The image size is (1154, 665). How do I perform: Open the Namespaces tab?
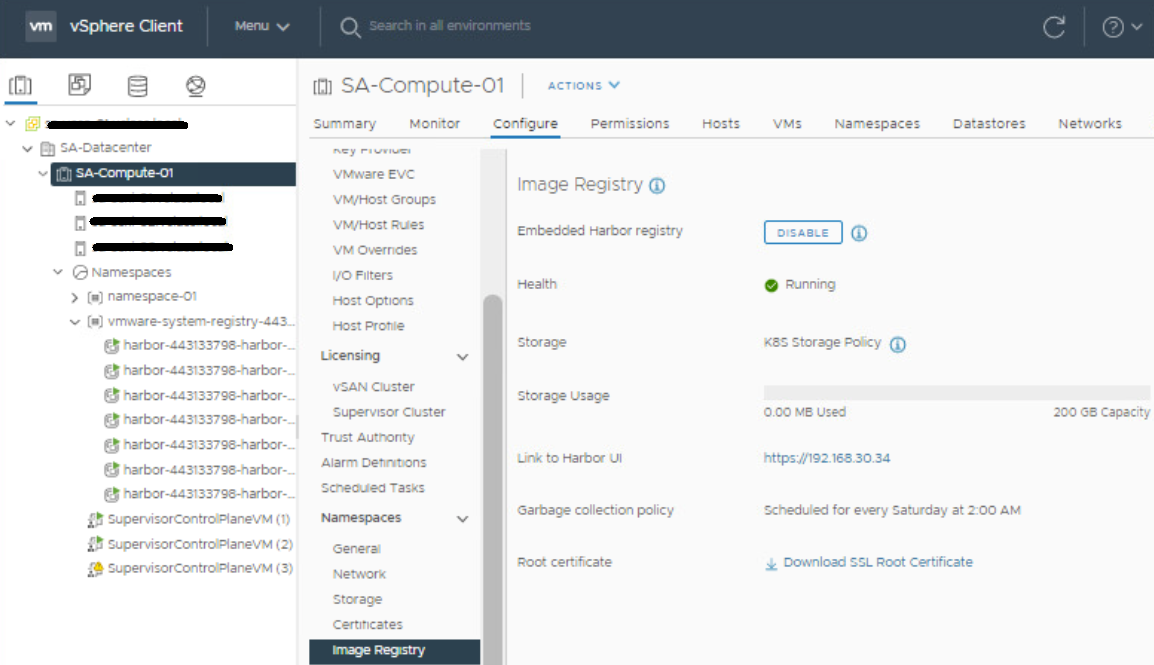point(877,123)
